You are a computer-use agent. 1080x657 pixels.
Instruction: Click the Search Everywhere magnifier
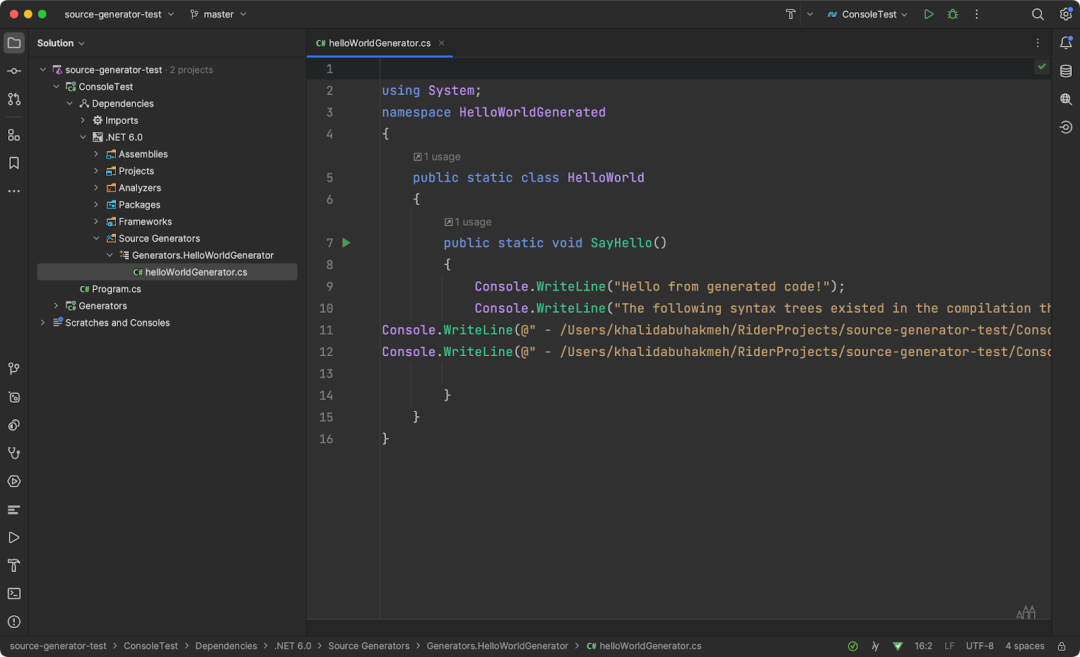point(1037,14)
